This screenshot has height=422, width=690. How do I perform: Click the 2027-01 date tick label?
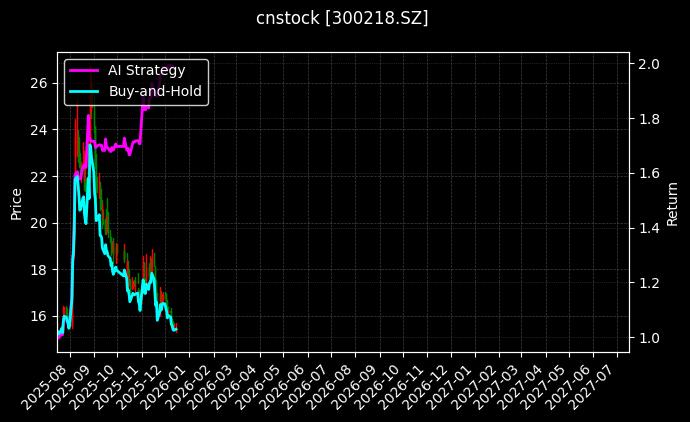451,386
